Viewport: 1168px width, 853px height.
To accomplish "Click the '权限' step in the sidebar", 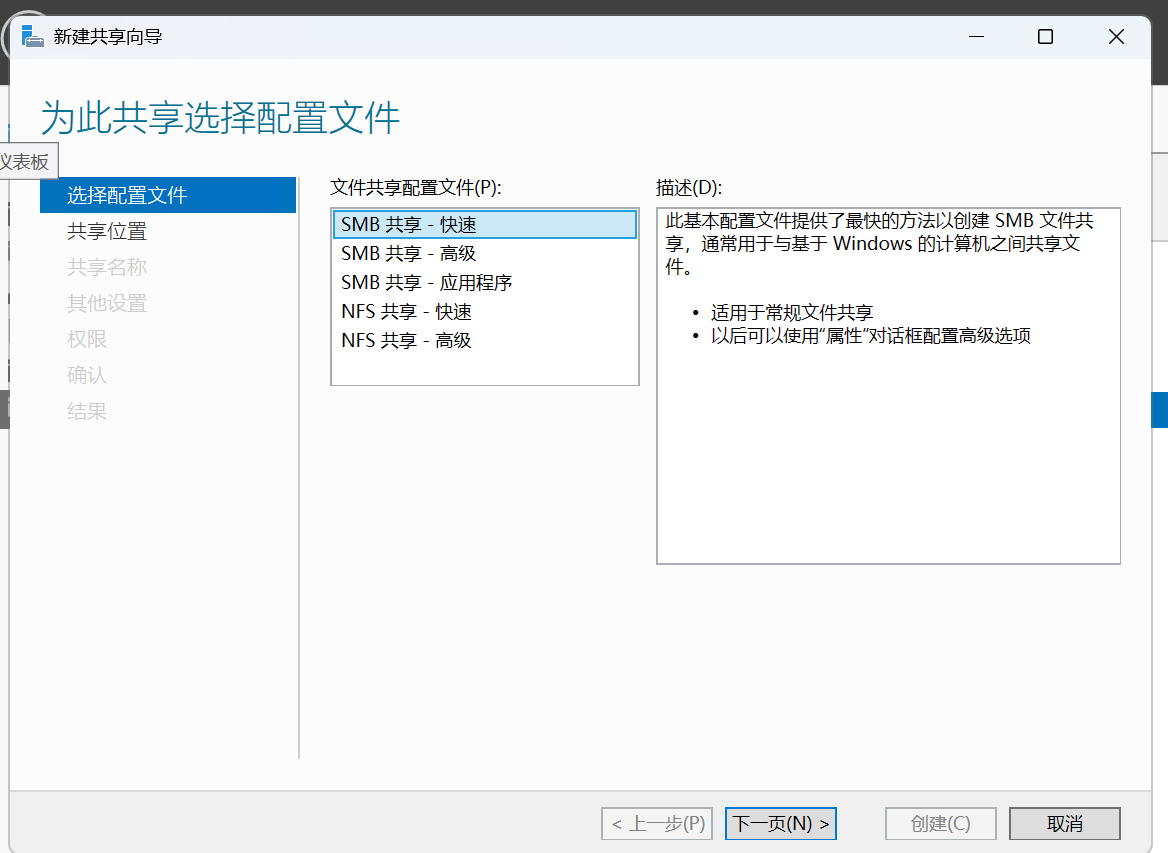I will (87, 340).
